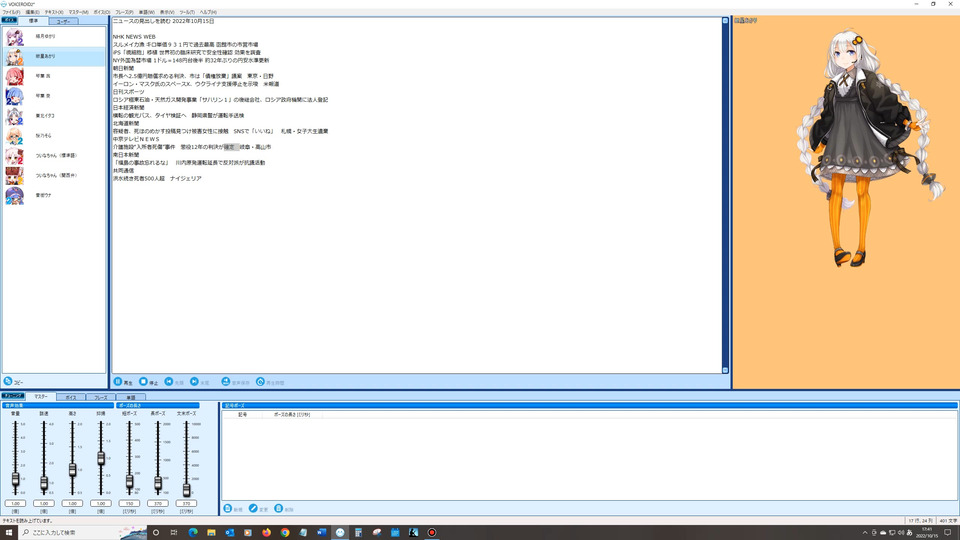Viewport: 960px width, 540px height.
Task: Open the テキスト menu
Action: point(54,12)
